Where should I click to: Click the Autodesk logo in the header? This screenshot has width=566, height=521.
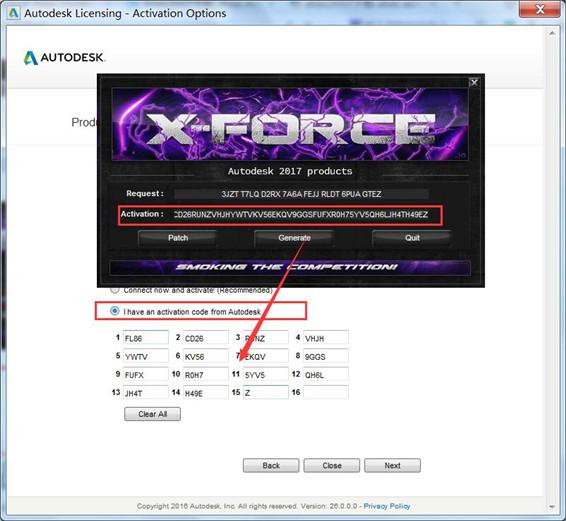(64, 58)
